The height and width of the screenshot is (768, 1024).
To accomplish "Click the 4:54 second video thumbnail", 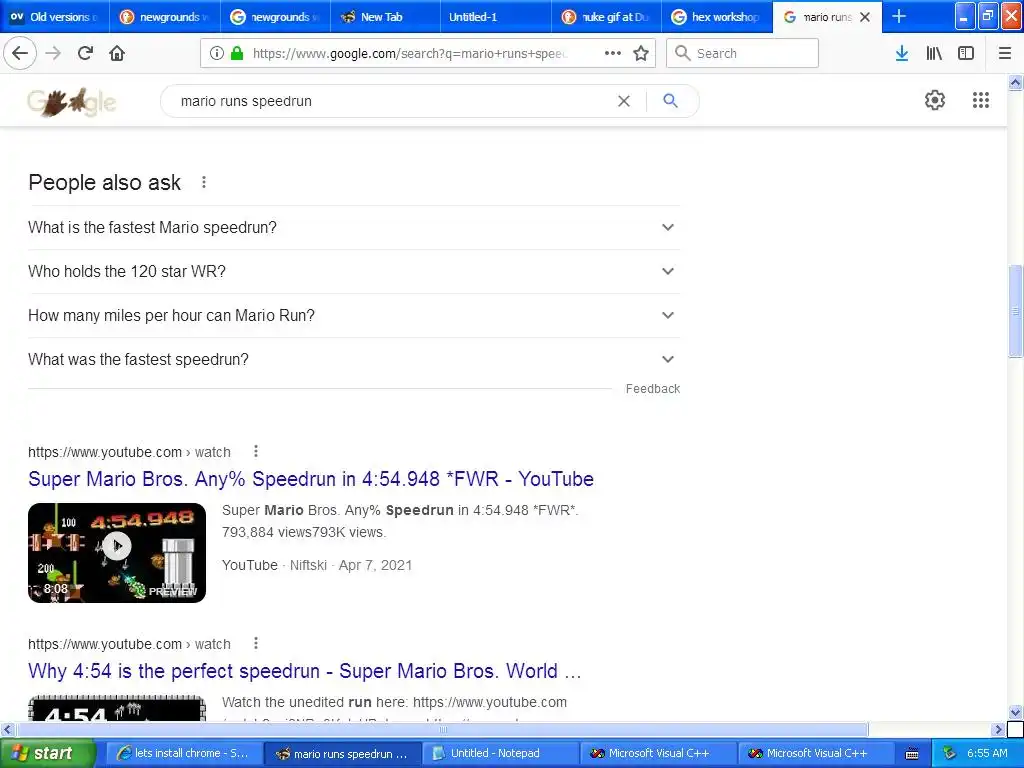I will (117, 709).
